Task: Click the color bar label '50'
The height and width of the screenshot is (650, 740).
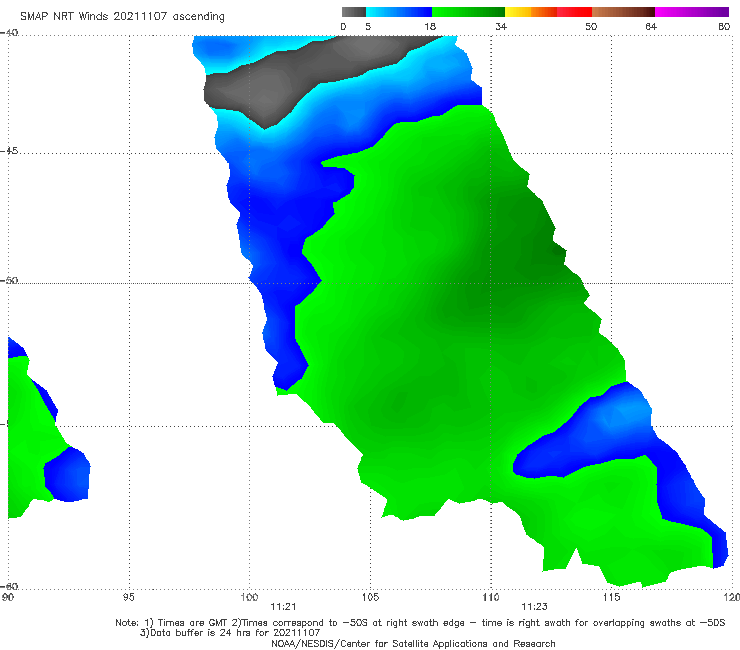Action: pos(591,26)
